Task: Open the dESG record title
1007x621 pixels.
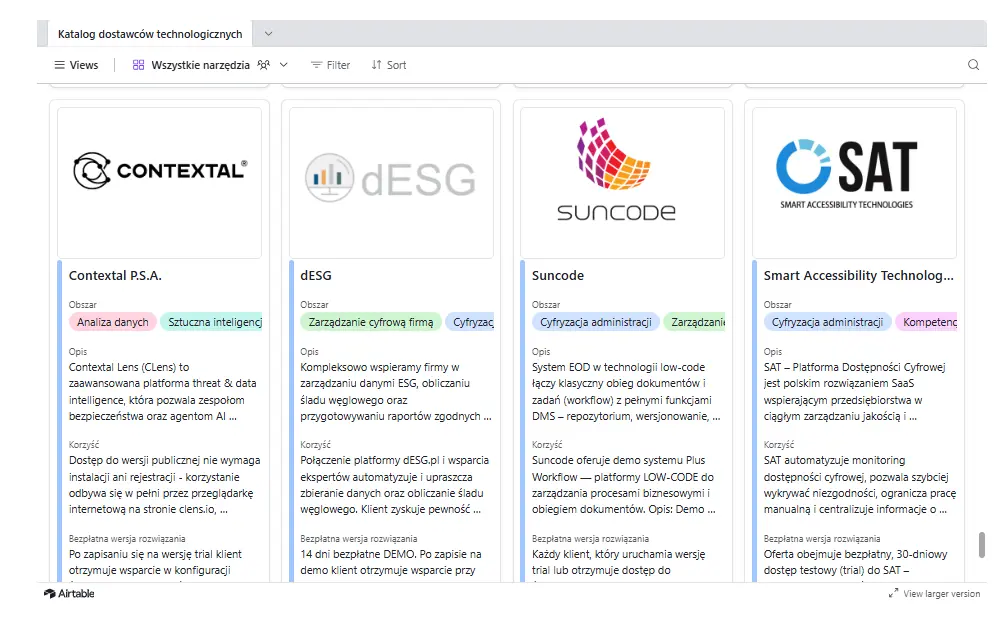Action: (x=316, y=276)
